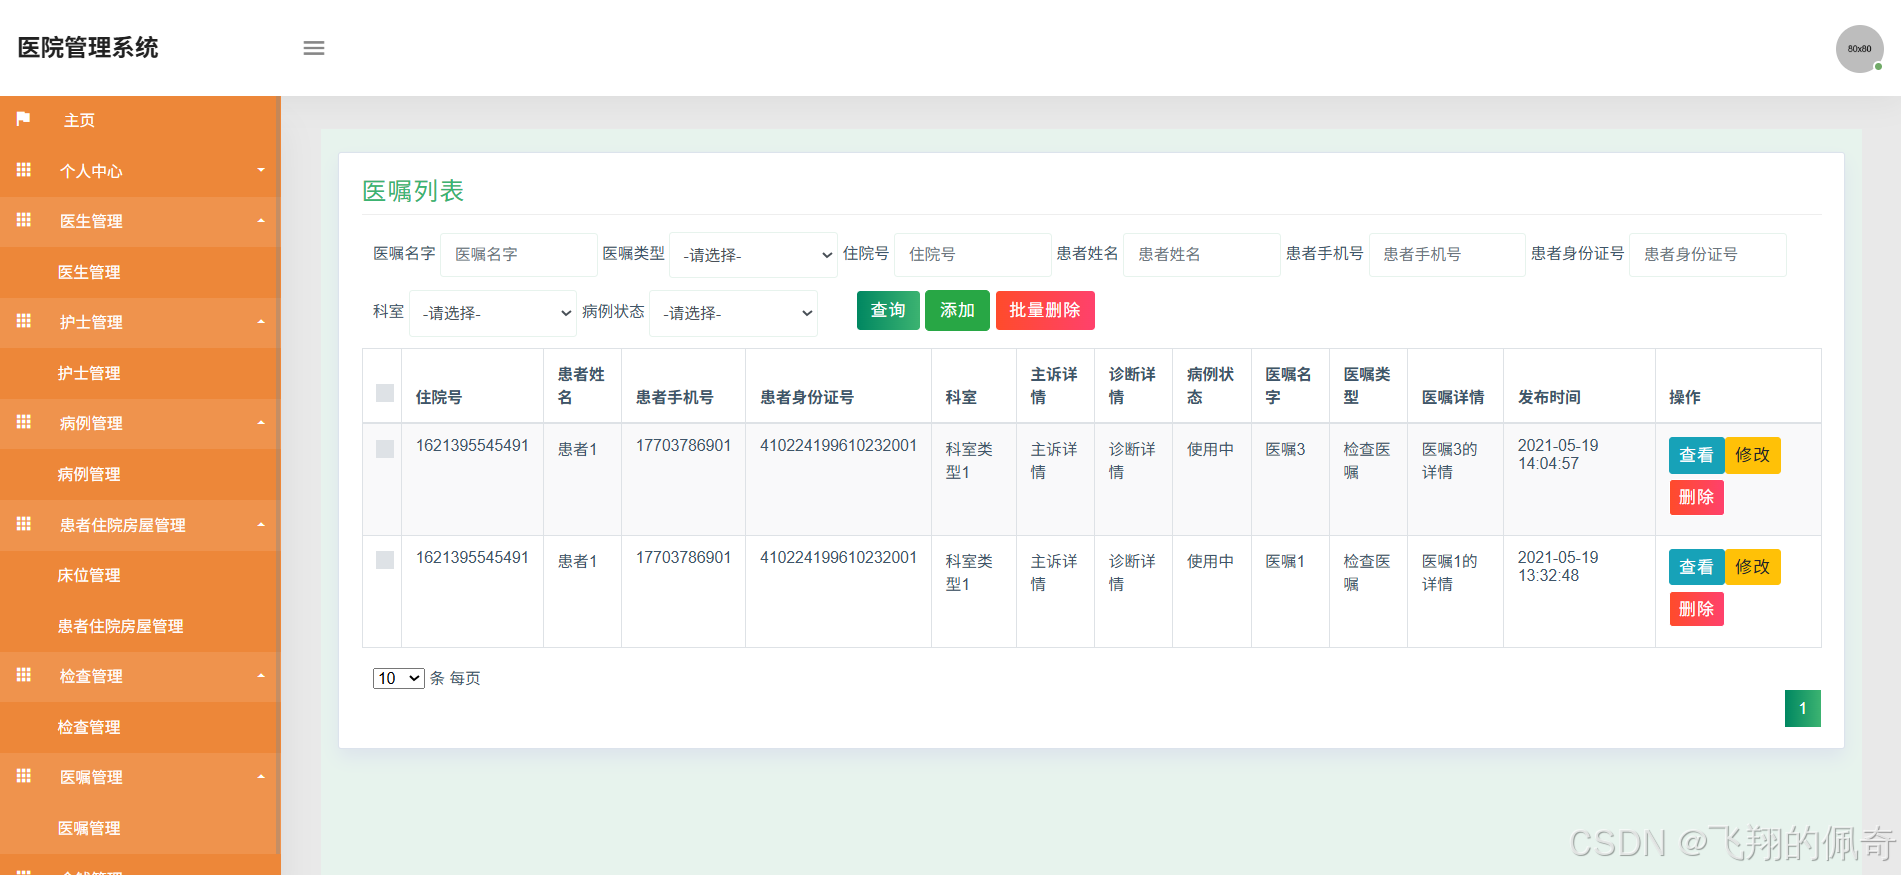
Task: Click the flag icon beside 主页
Action: click(23, 119)
